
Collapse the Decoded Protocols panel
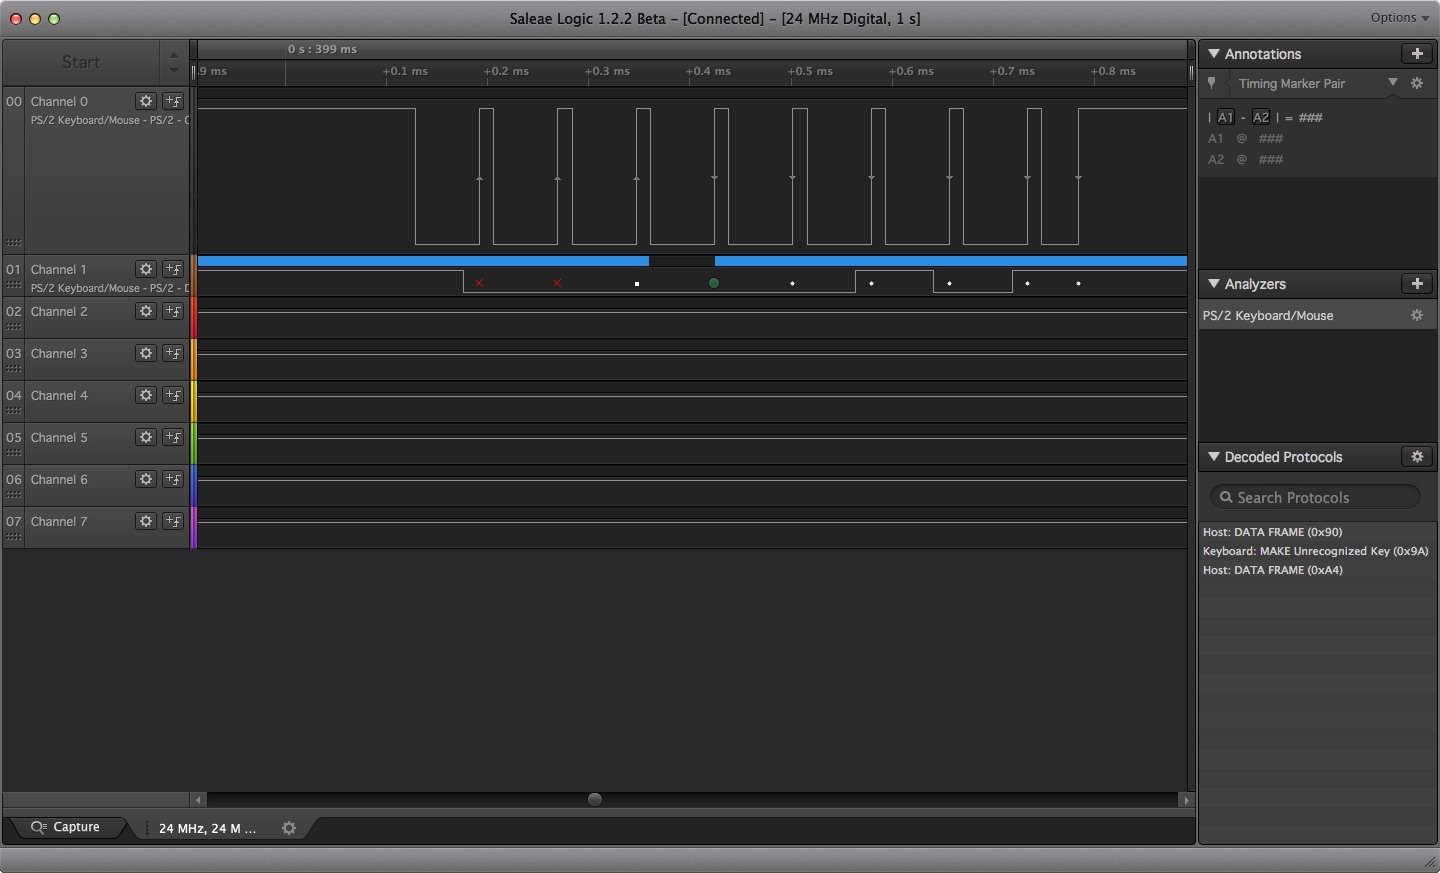click(1214, 457)
